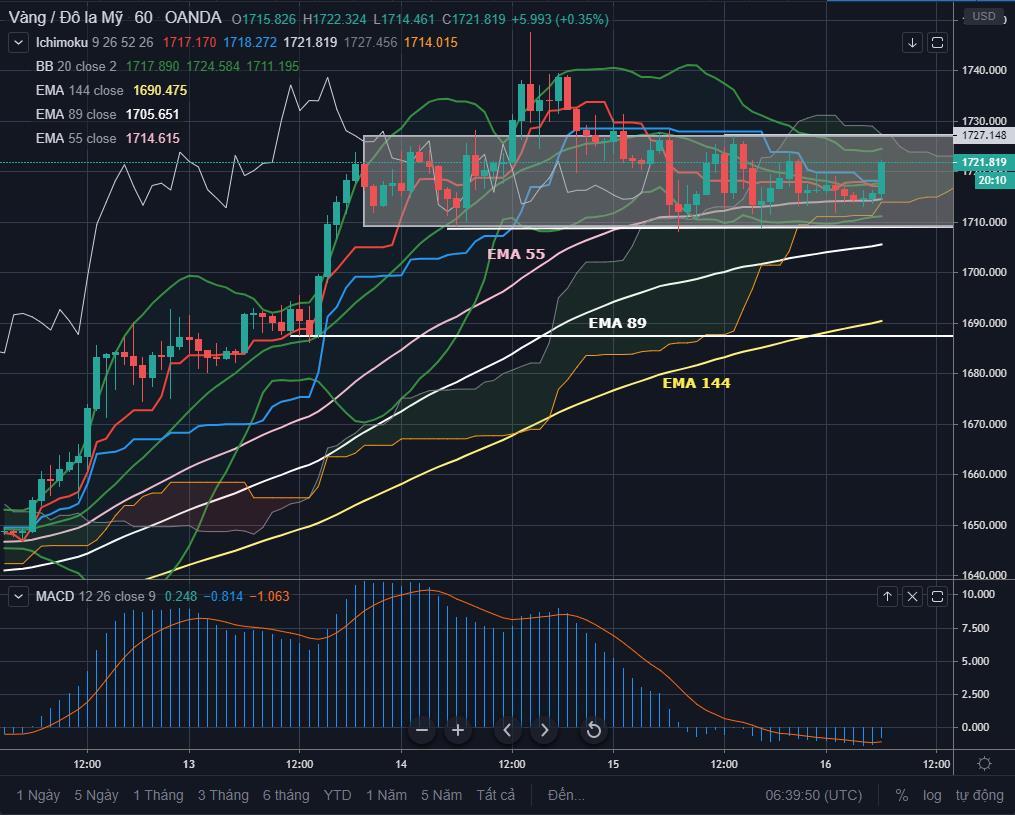Toggle percent scale % button
The image size is (1015, 815).
(x=902, y=795)
